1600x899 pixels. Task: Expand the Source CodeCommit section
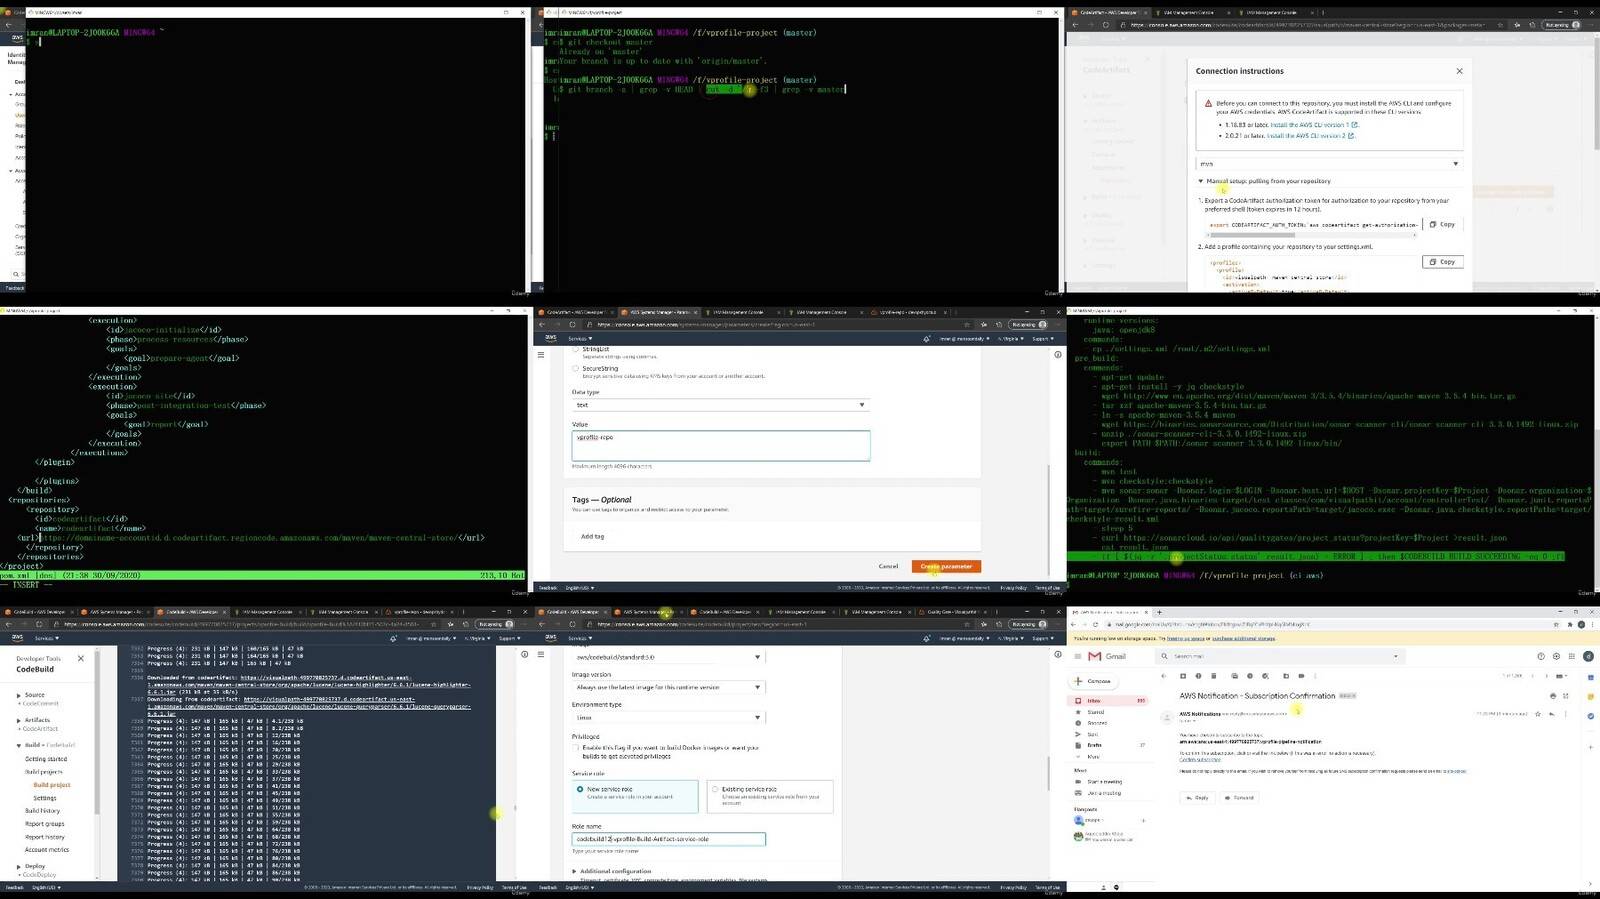coord(18,695)
